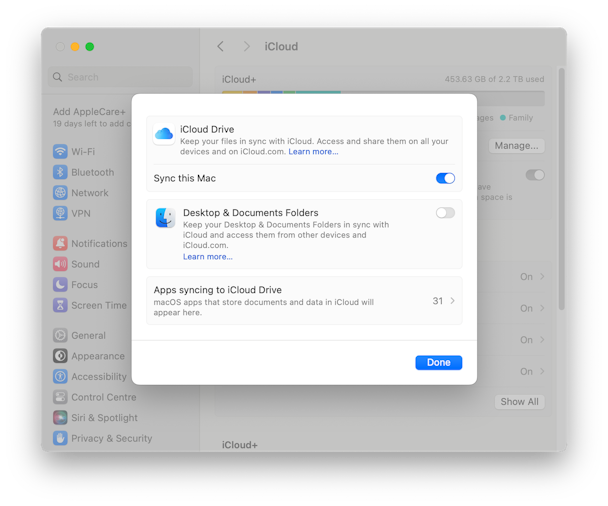Screen dimensions: 608x506
Task: Select Privacy & Security label in sidebar
Action: pos(112,439)
